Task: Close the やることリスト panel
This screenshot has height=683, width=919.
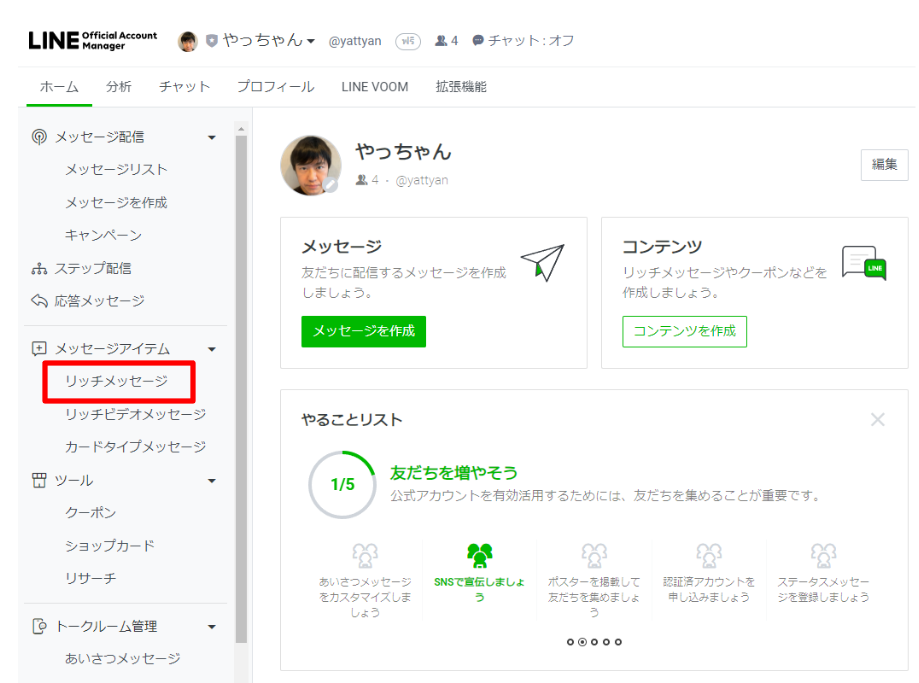Action: (877, 419)
